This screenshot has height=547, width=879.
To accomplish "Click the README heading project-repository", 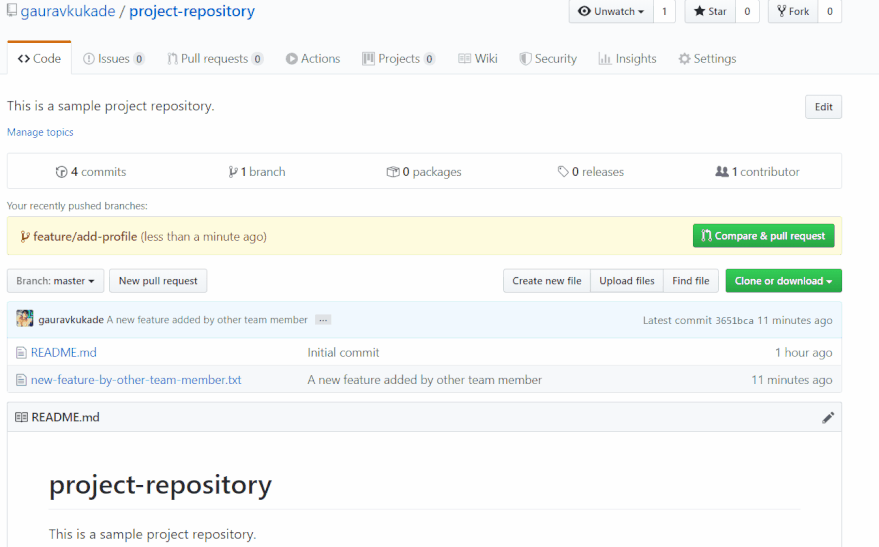I will pos(160,485).
